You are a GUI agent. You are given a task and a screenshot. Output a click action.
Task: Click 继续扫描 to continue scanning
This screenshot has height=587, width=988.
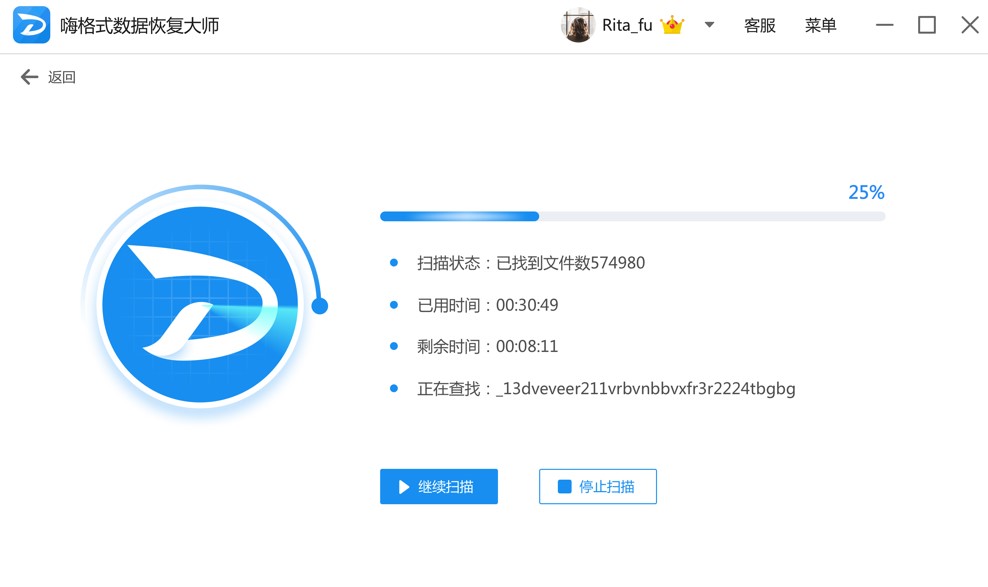[438, 487]
